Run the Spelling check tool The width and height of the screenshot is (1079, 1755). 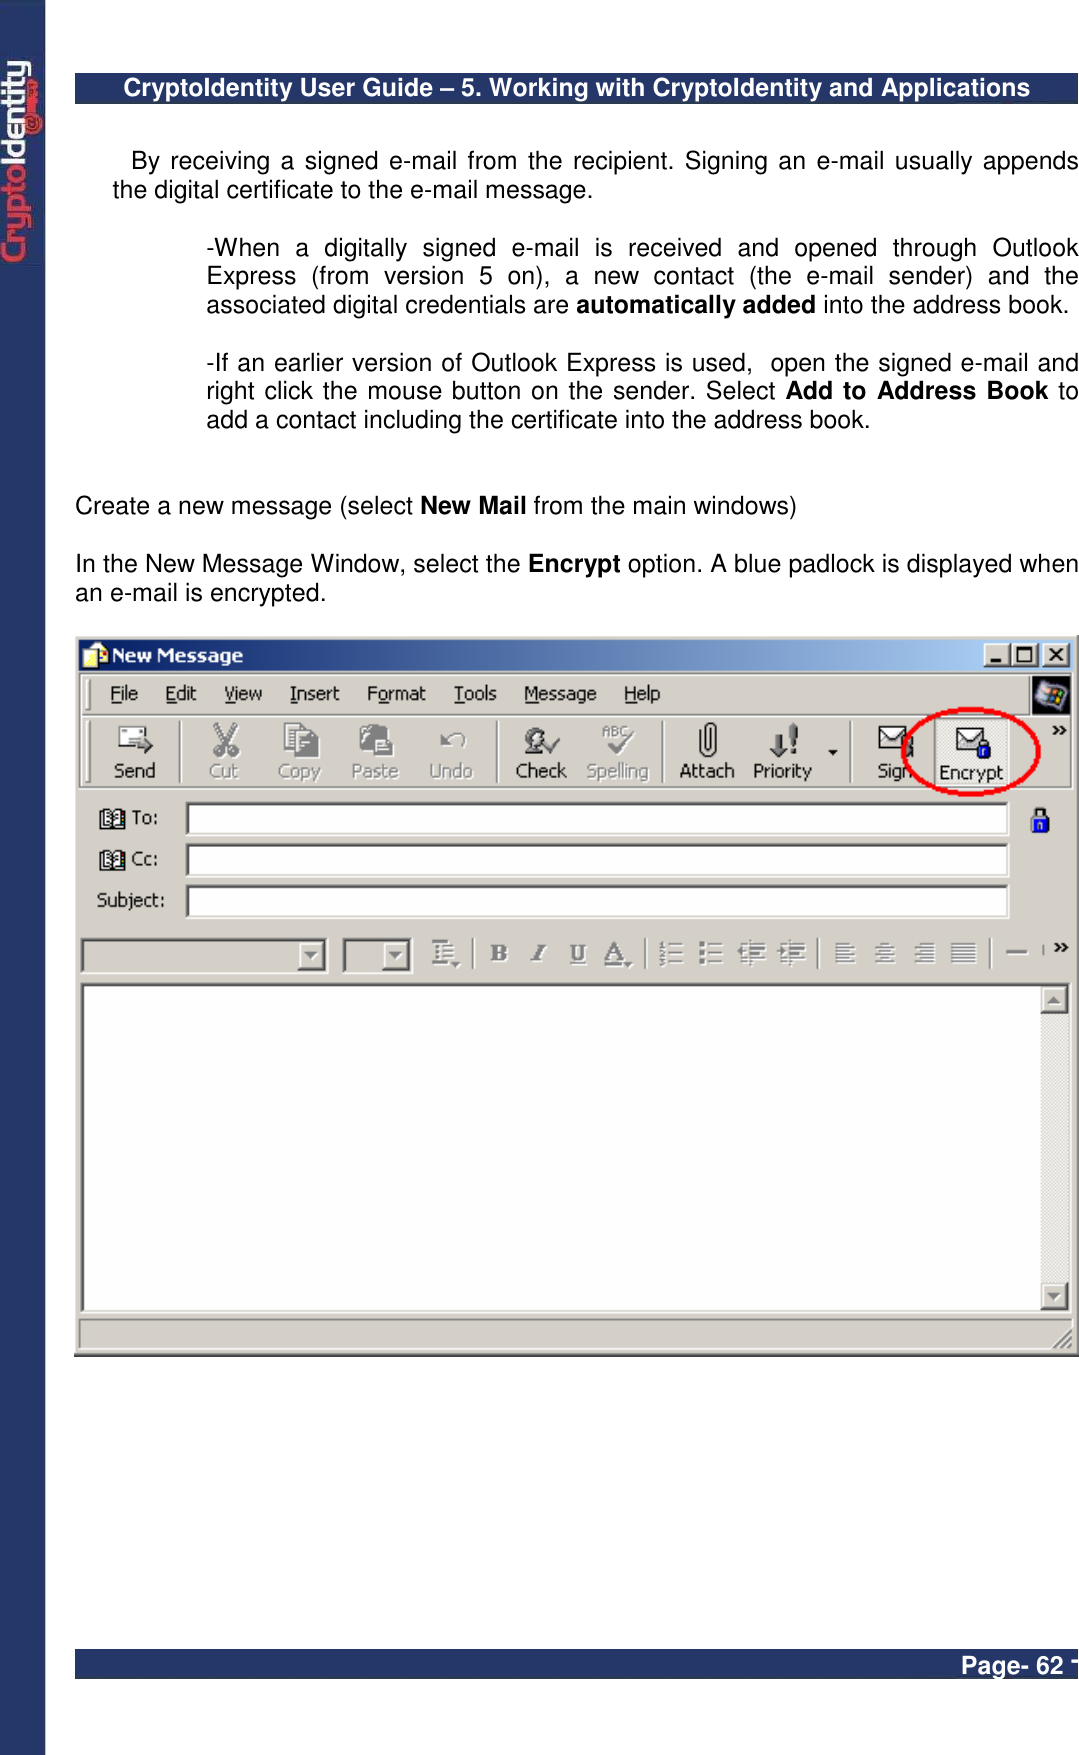pos(617,751)
